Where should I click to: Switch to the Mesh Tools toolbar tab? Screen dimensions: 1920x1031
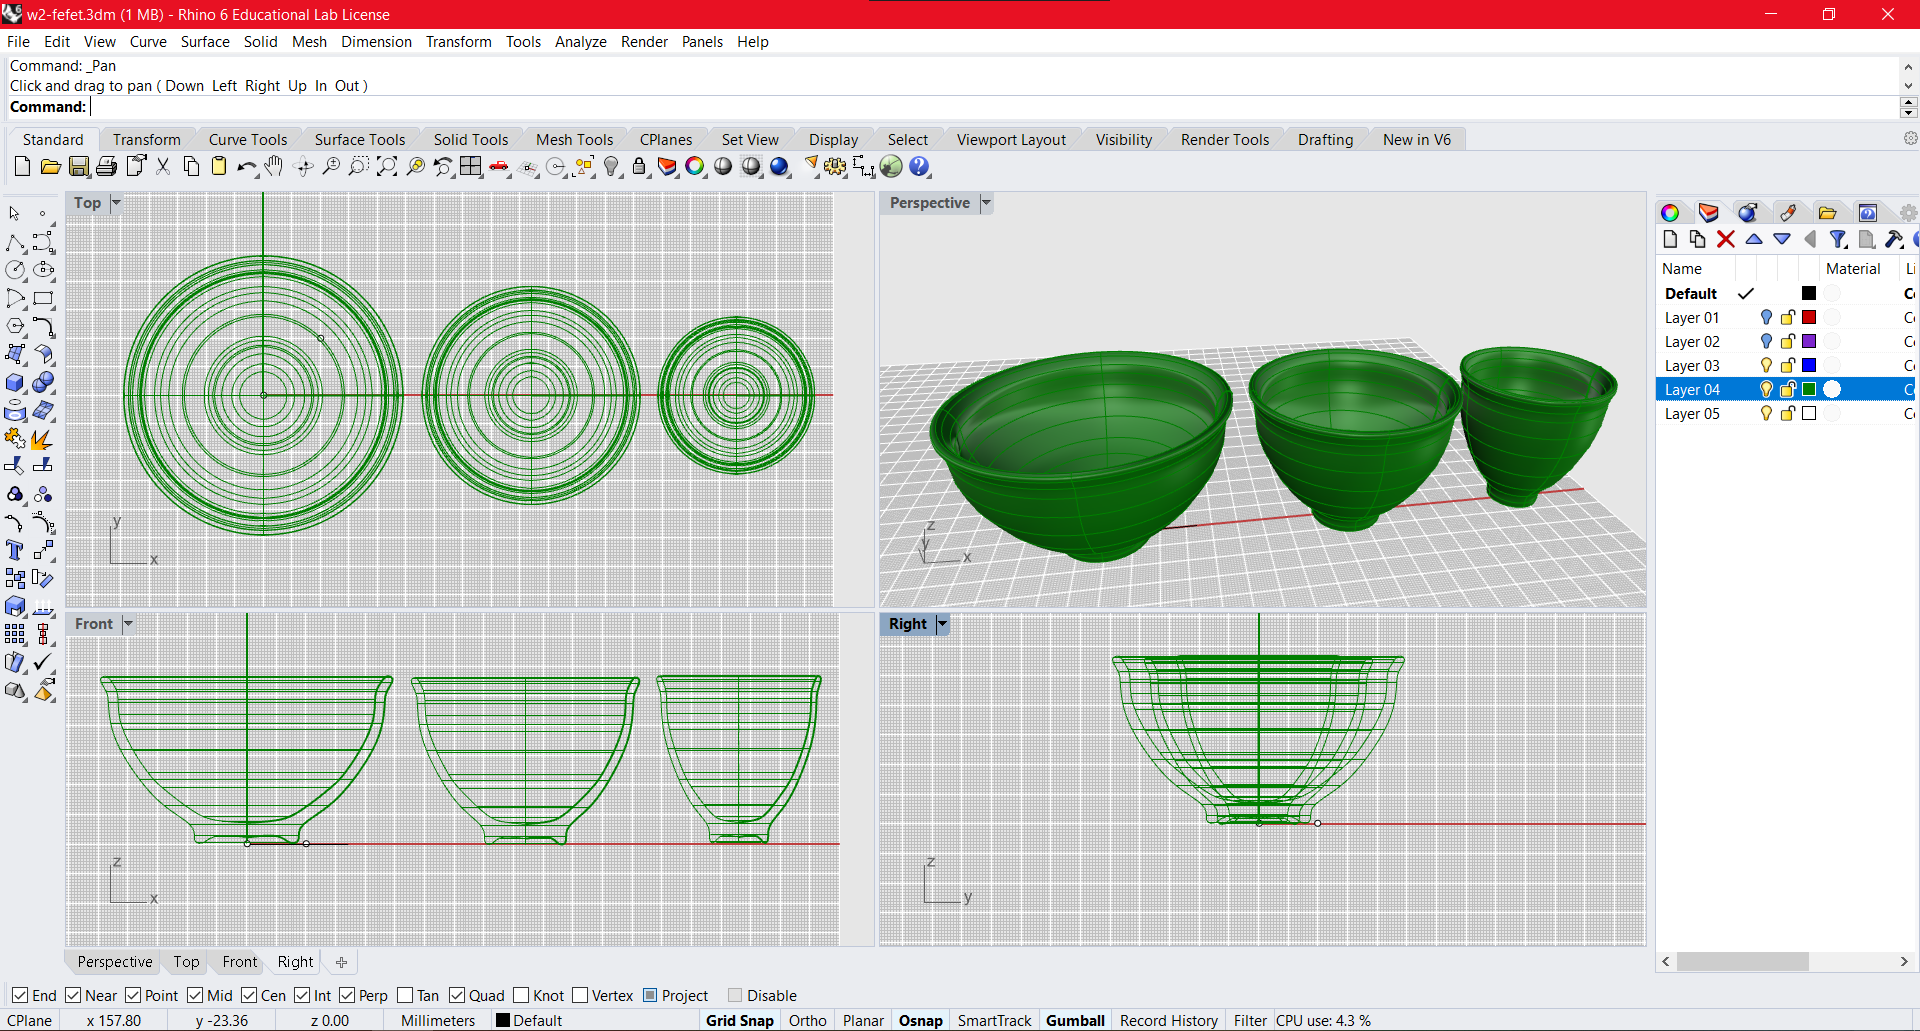575,140
